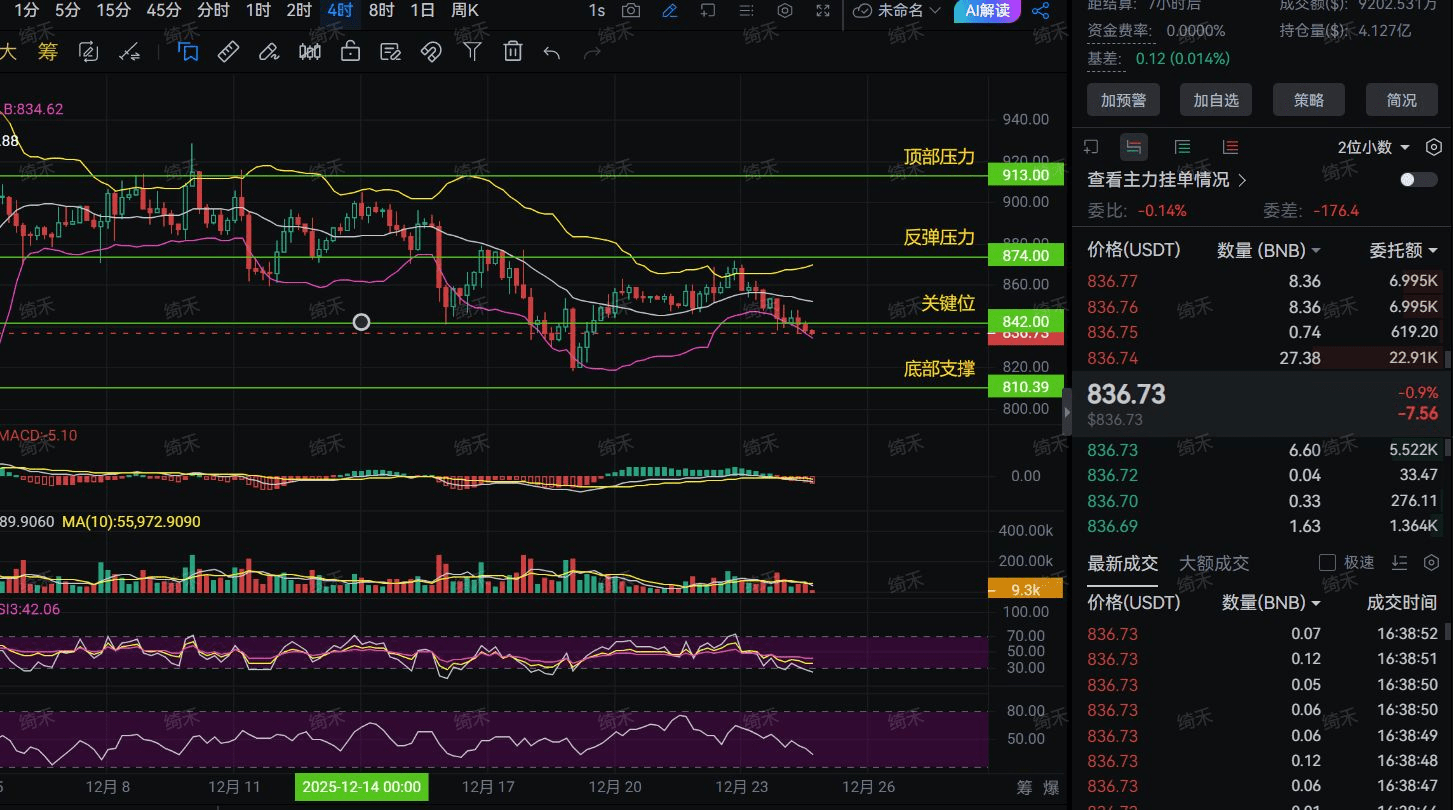Viewport: 1453px width, 810px height.
Task: Expand the 数量 (BNB) order book dropdown
Action: pyautogui.click(x=1268, y=250)
